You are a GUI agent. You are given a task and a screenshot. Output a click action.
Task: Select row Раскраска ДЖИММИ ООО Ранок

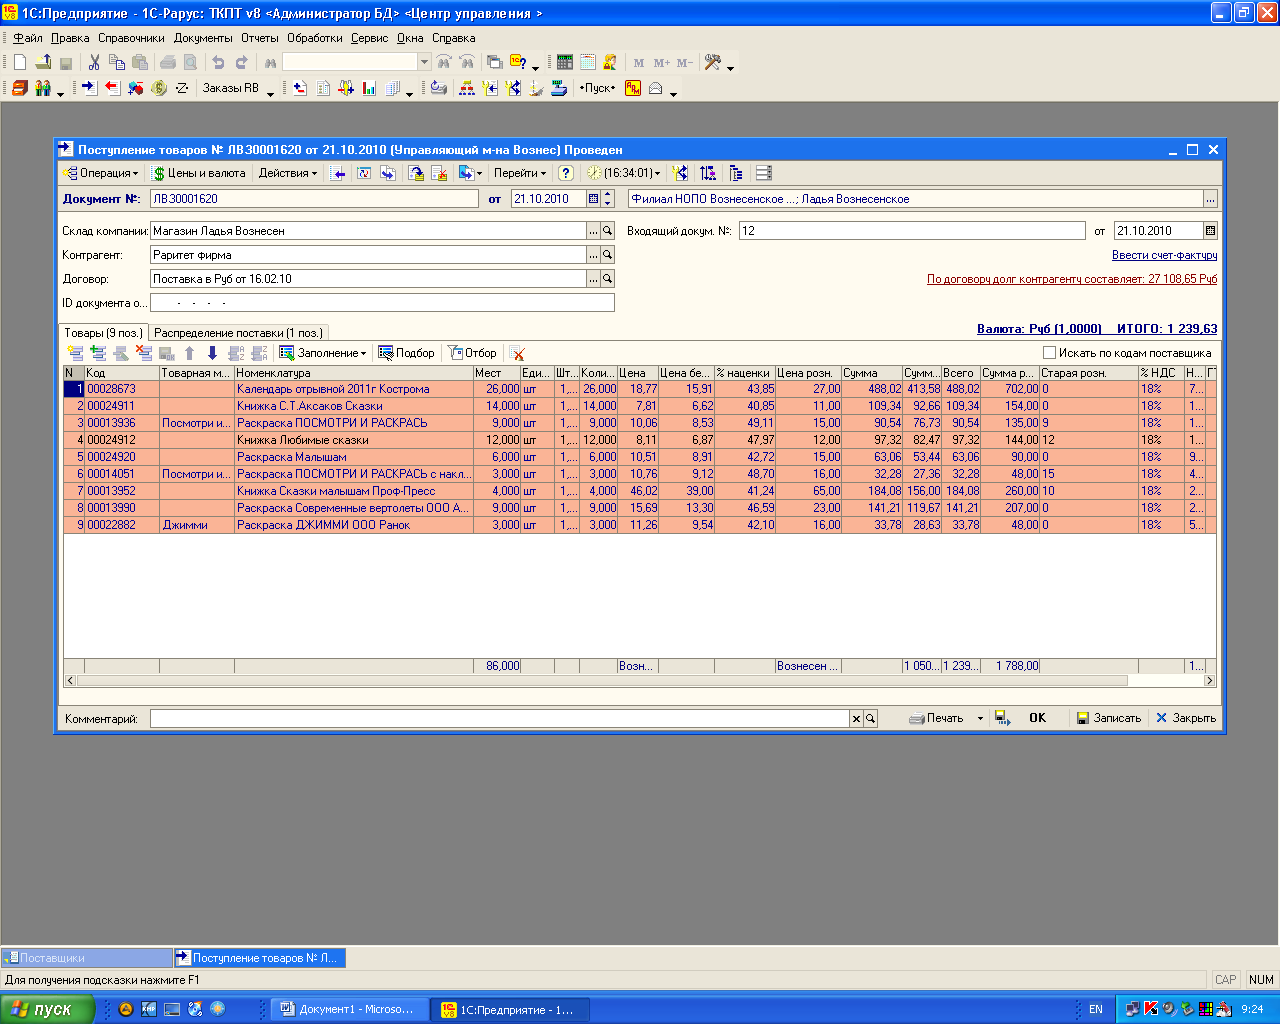(640, 525)
